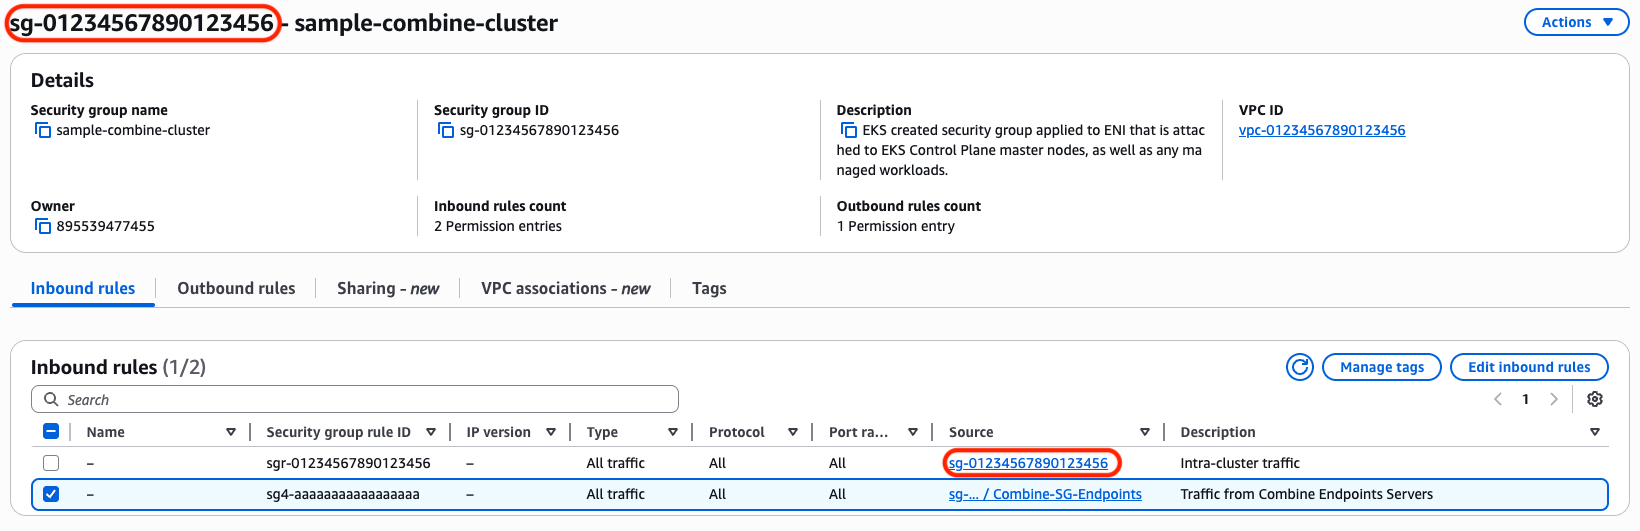The image size is (1640, 531).
Task: Copy the security group ID value
Action: [446, 131]
